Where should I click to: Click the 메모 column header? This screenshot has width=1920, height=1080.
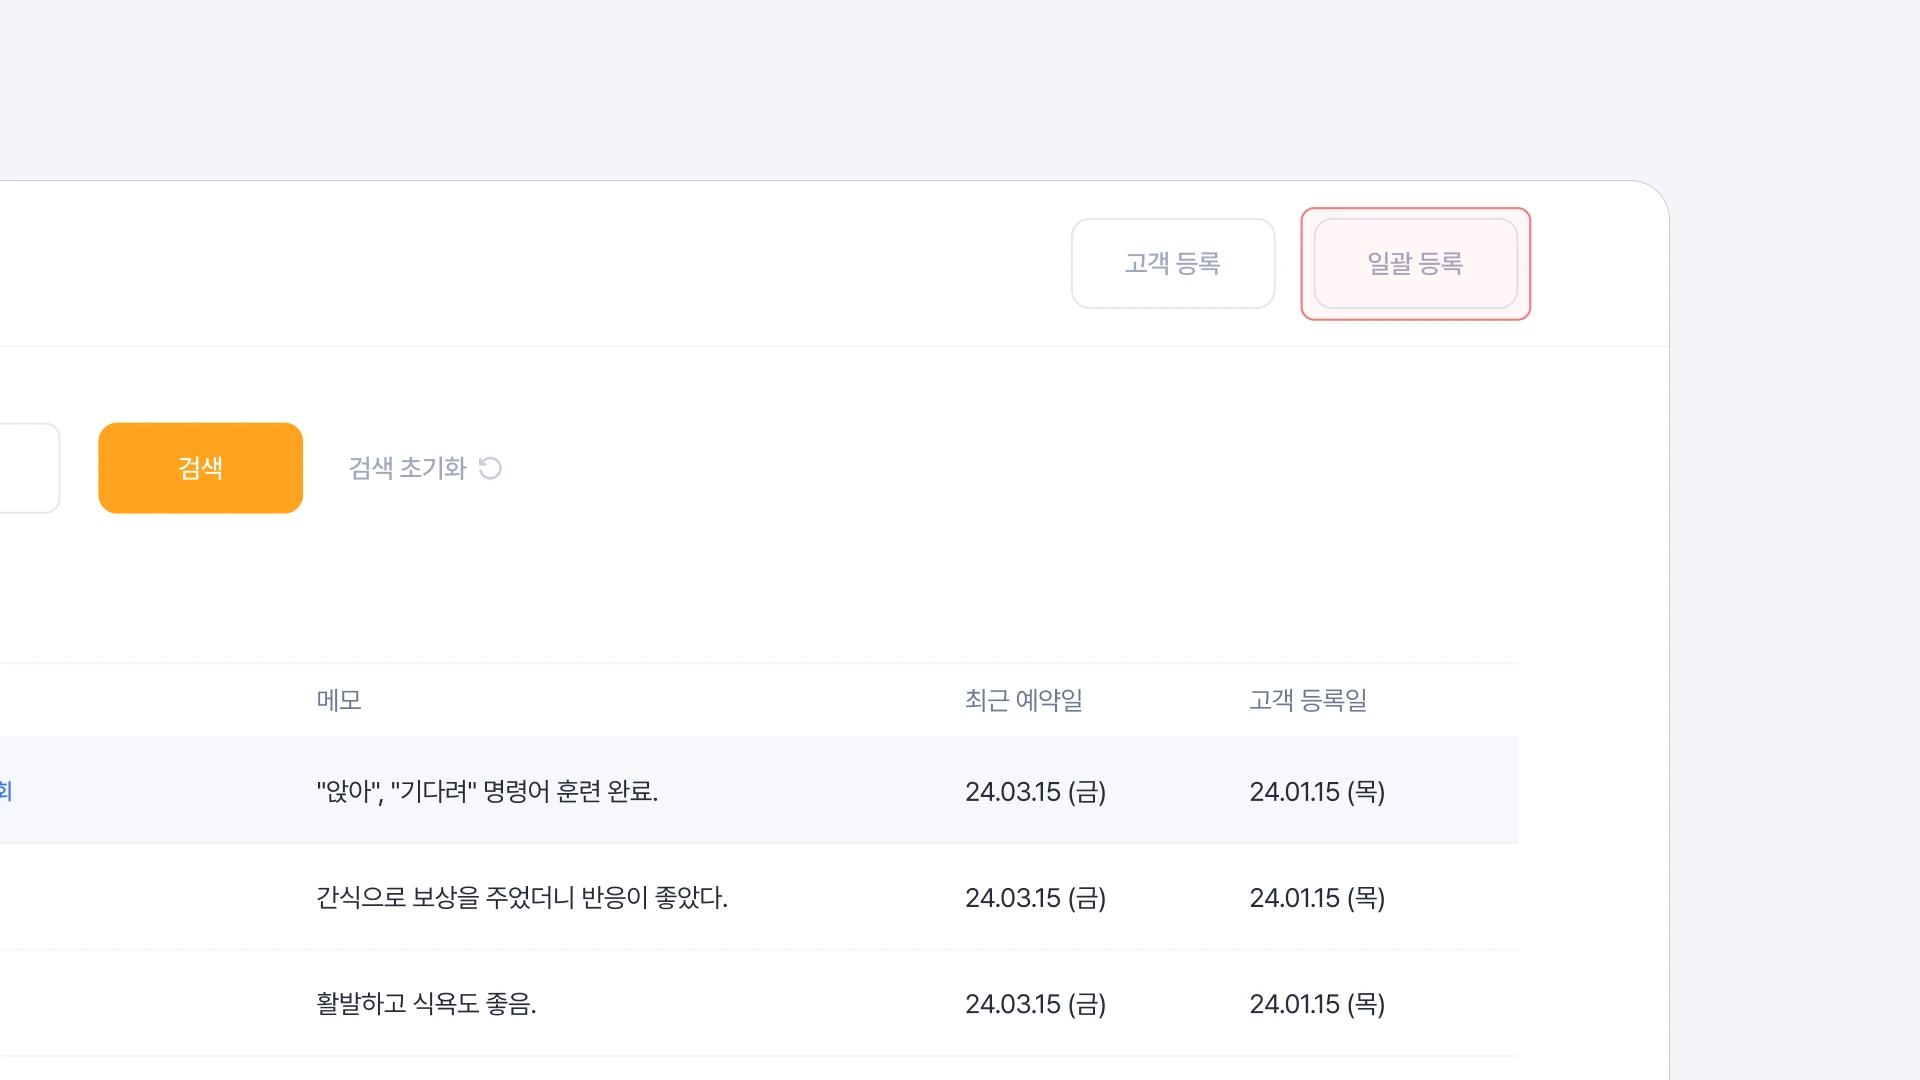click(x=339, y=700)
